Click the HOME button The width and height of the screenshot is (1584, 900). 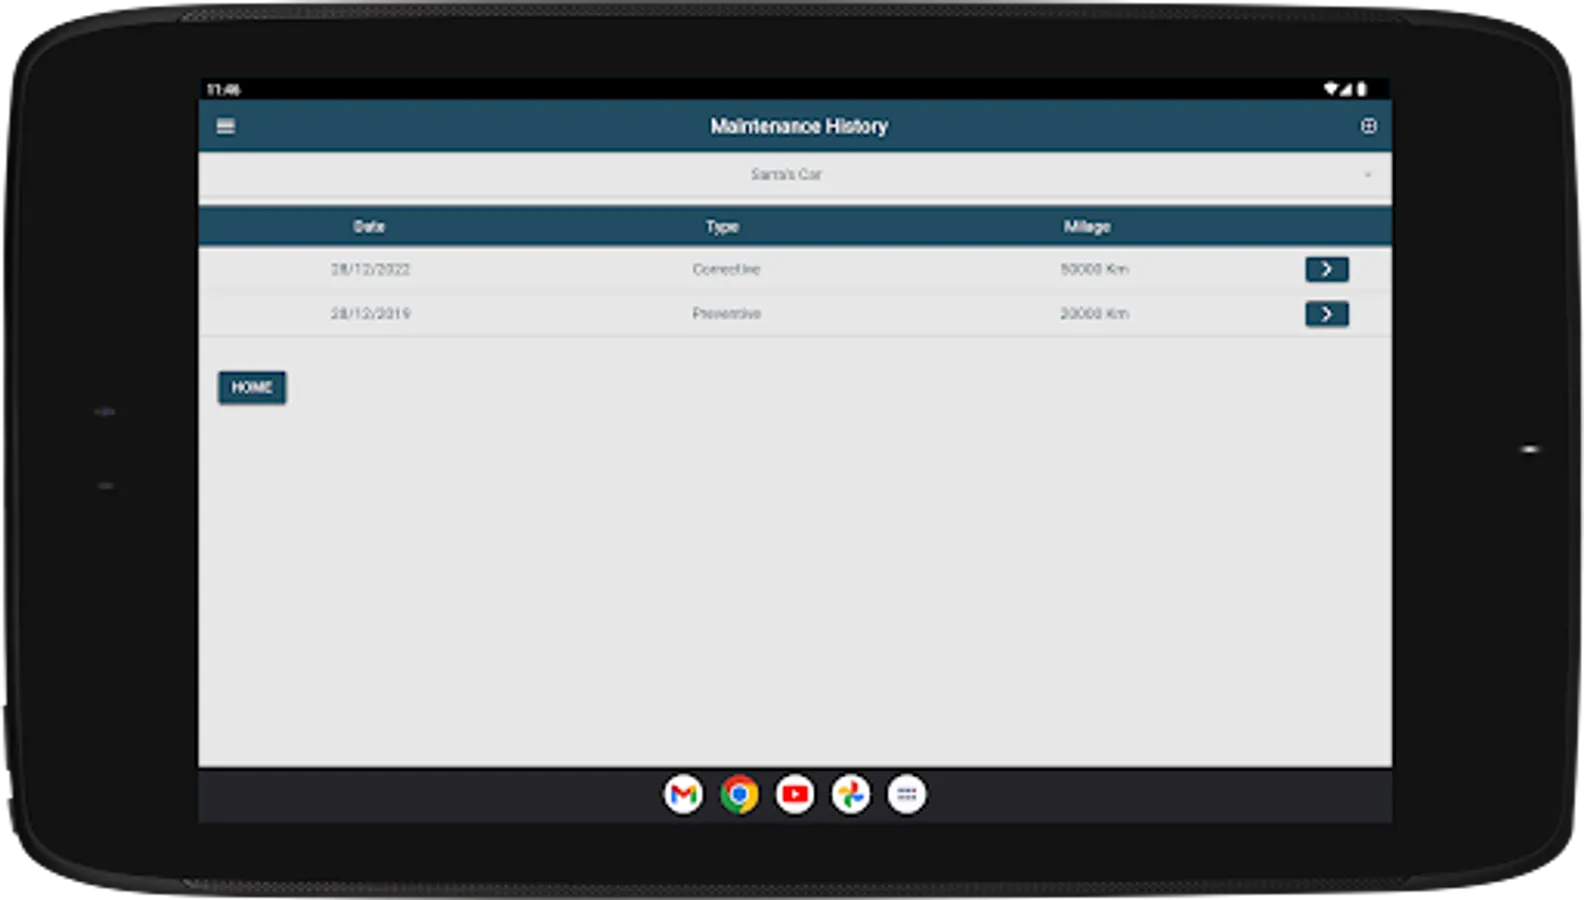pyautogui.click(x=252, y=387)
